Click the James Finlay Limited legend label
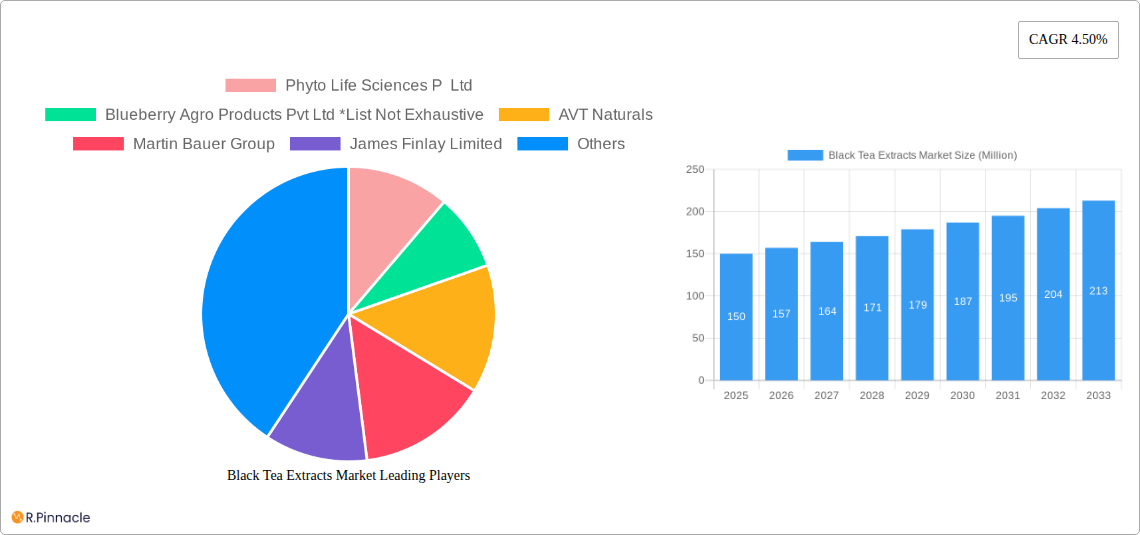1140x535 pixels. click(x=426, y=144)
